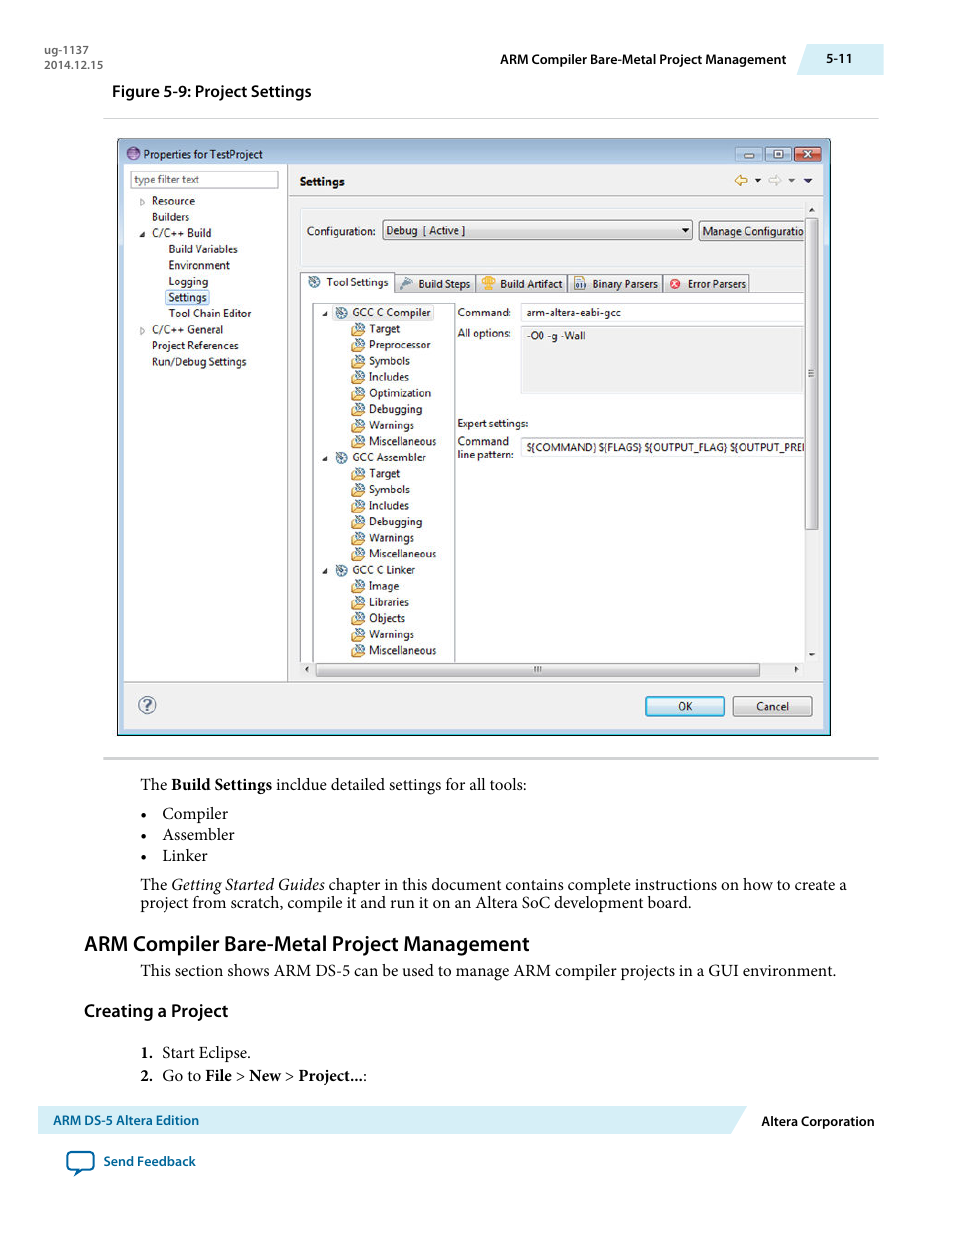
Task: Collapse the GCC C Linker tree node
Action: tap(325, 571)
